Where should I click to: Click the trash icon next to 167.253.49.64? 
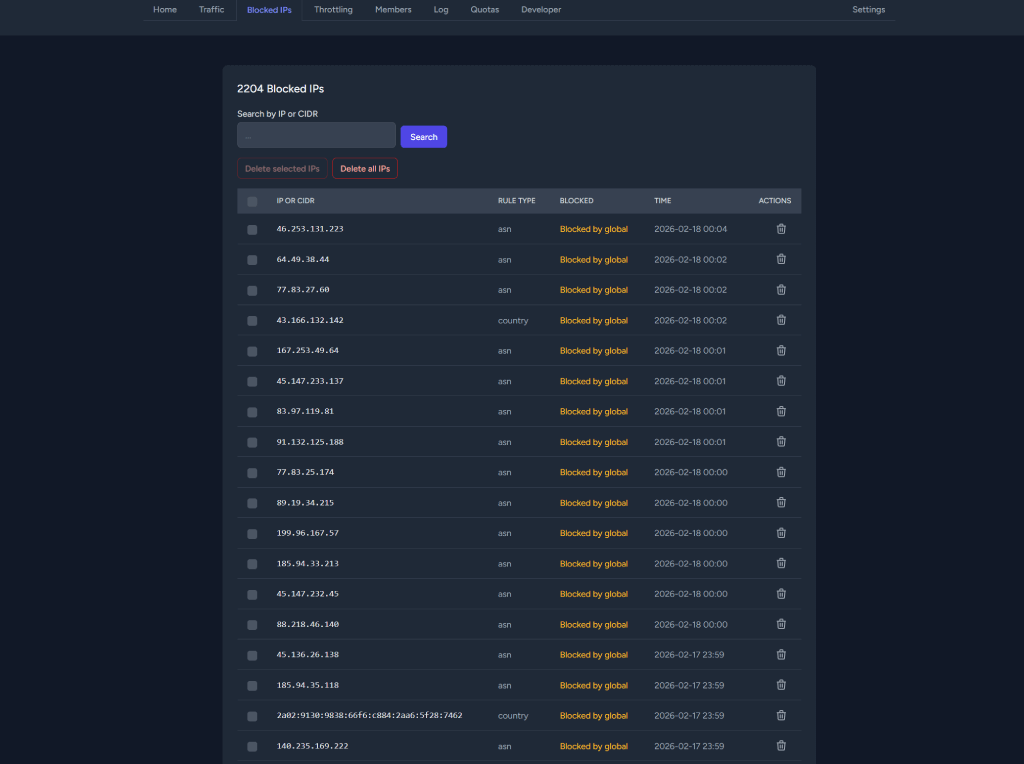[781, 351]
